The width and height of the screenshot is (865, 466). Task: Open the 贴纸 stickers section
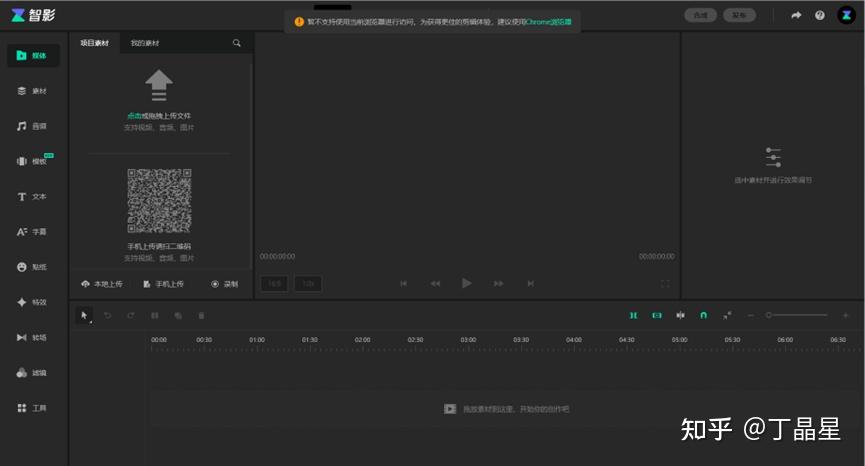33,267
